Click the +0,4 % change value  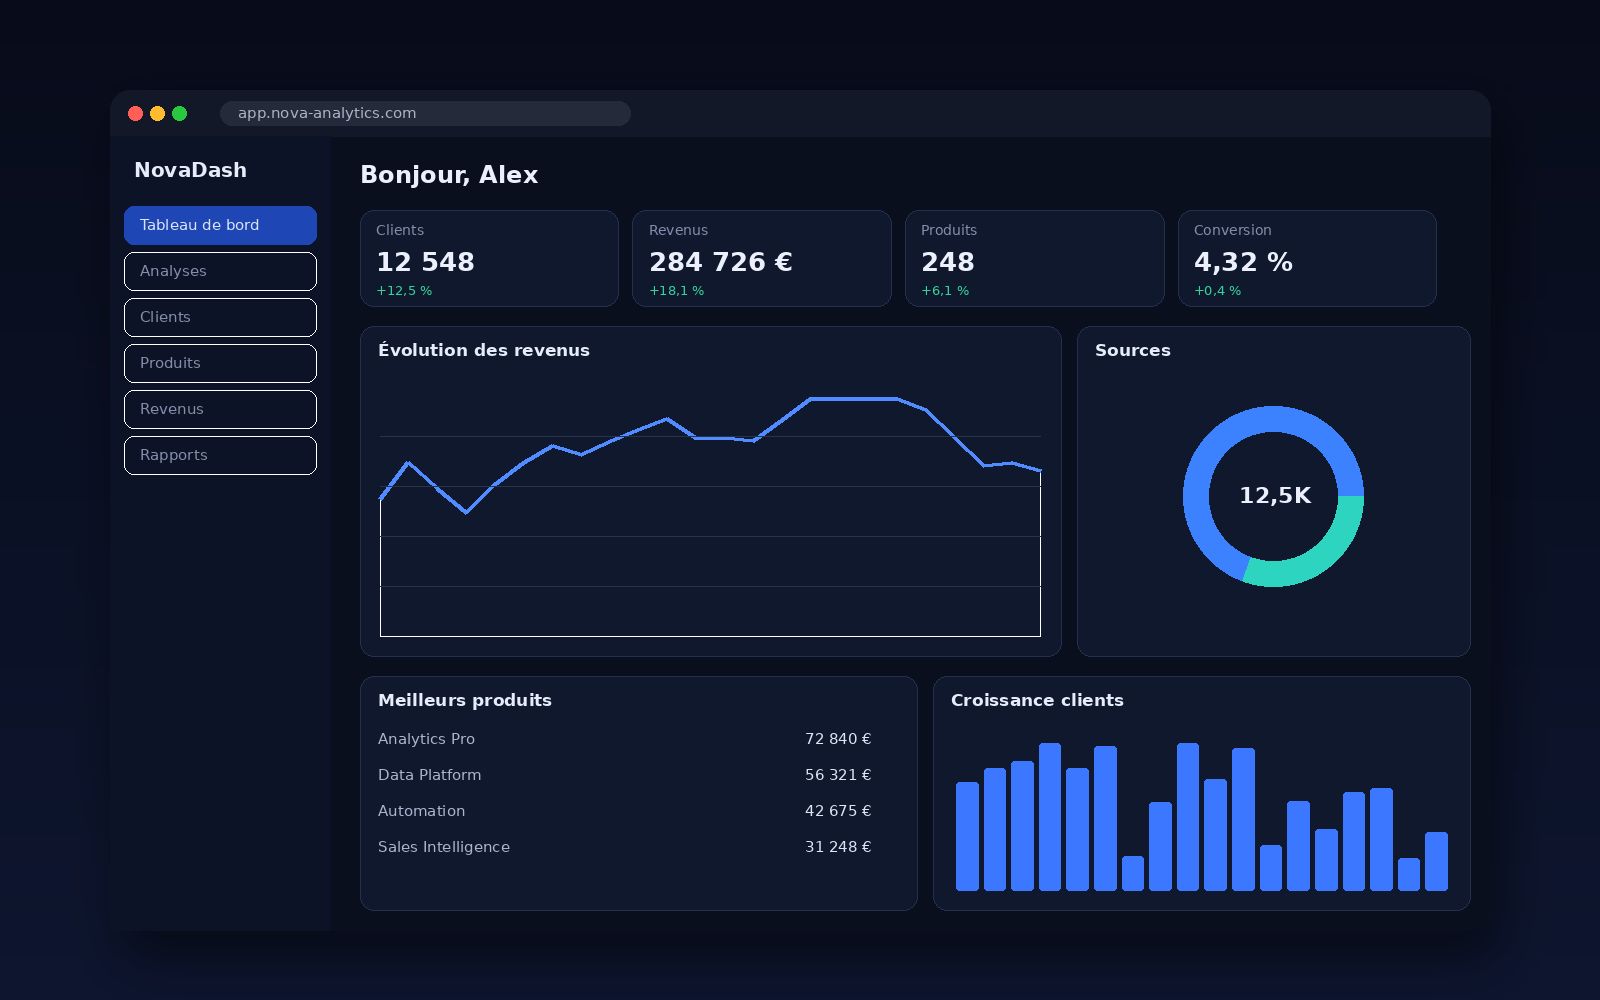coord(1217,291)
